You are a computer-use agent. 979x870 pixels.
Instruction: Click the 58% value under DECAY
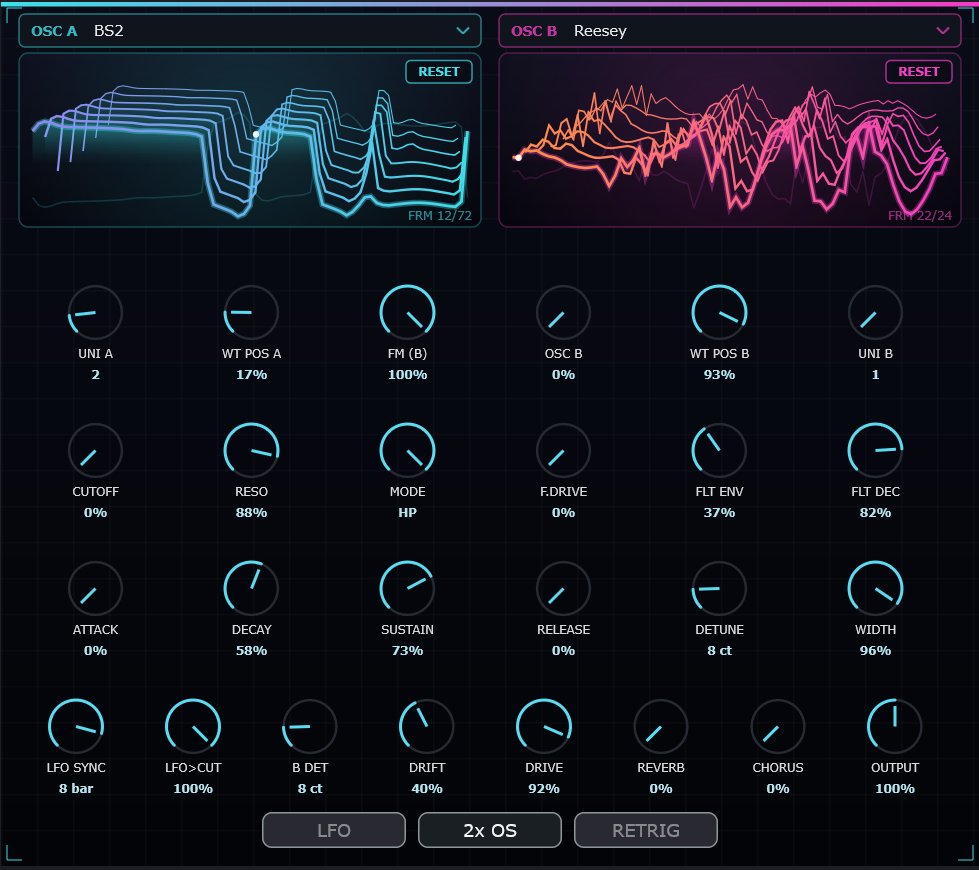252,651
